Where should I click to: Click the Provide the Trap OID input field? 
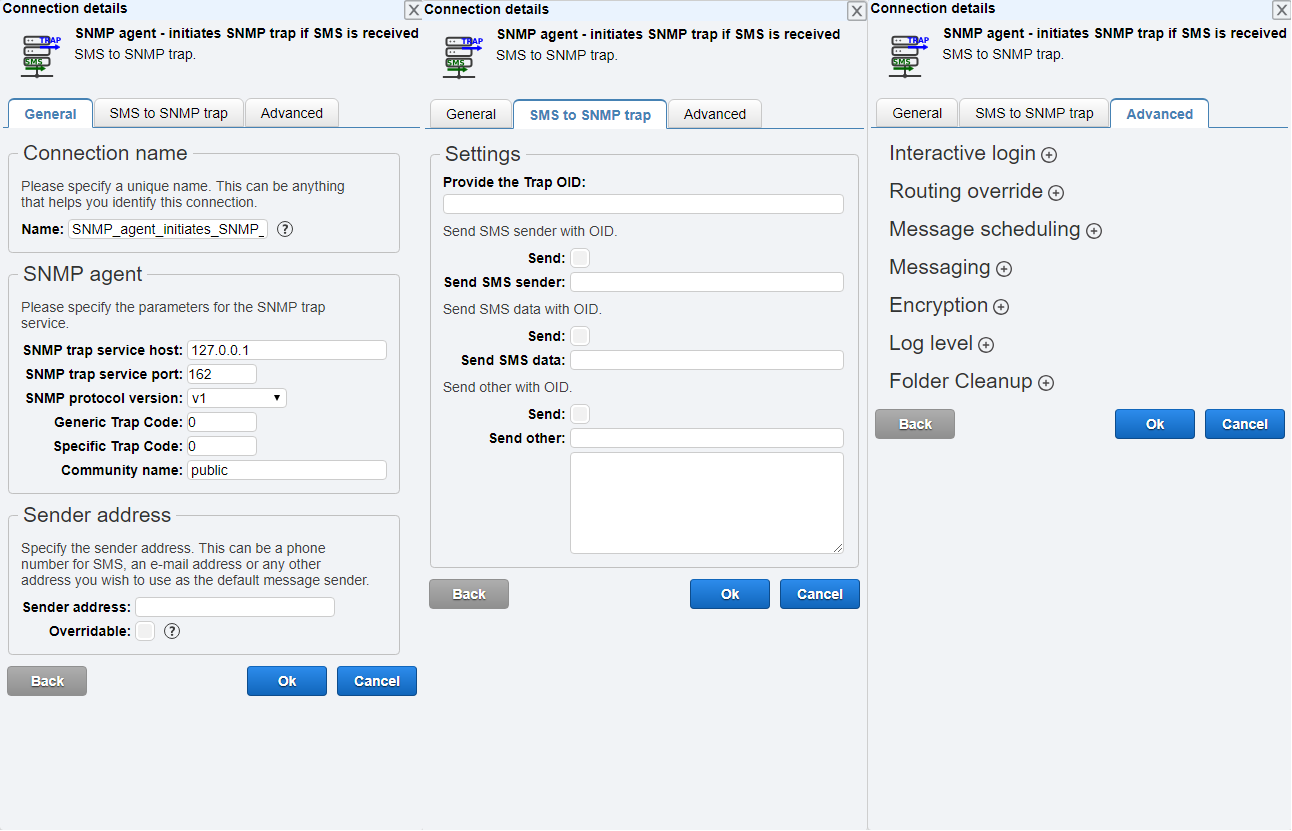click(x=643, y=203)
